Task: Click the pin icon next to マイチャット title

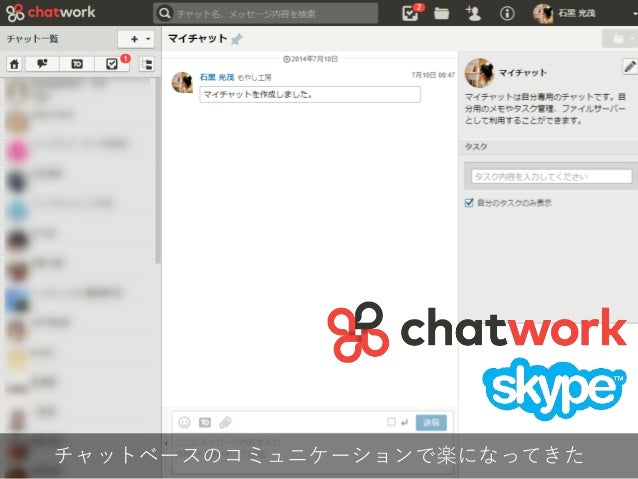Action: (237, 39)
